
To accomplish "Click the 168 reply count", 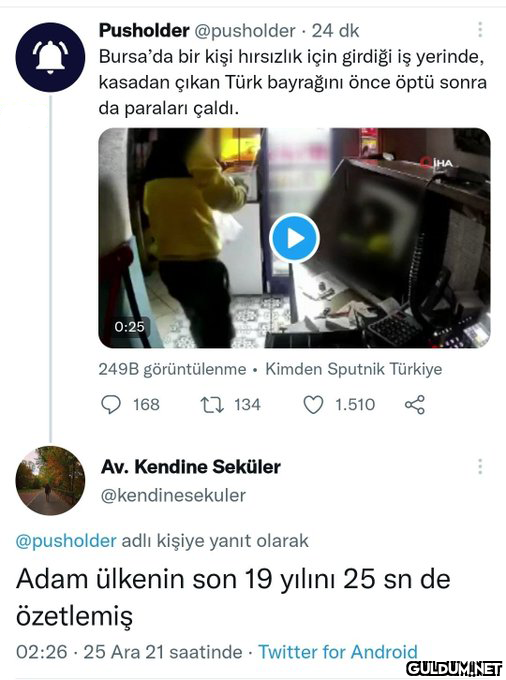I will coord(147,405).
